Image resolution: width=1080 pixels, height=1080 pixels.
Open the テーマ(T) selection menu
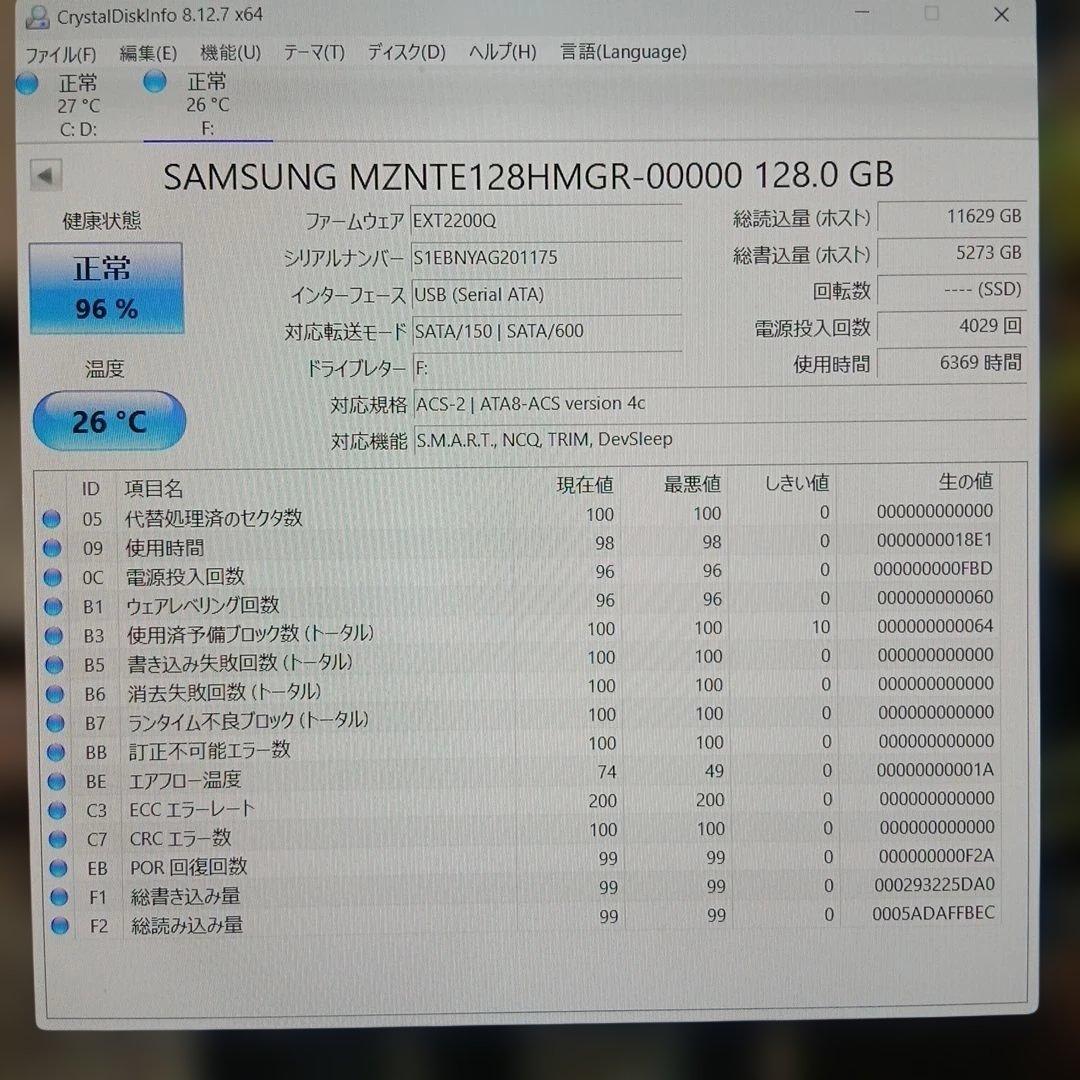313,52
